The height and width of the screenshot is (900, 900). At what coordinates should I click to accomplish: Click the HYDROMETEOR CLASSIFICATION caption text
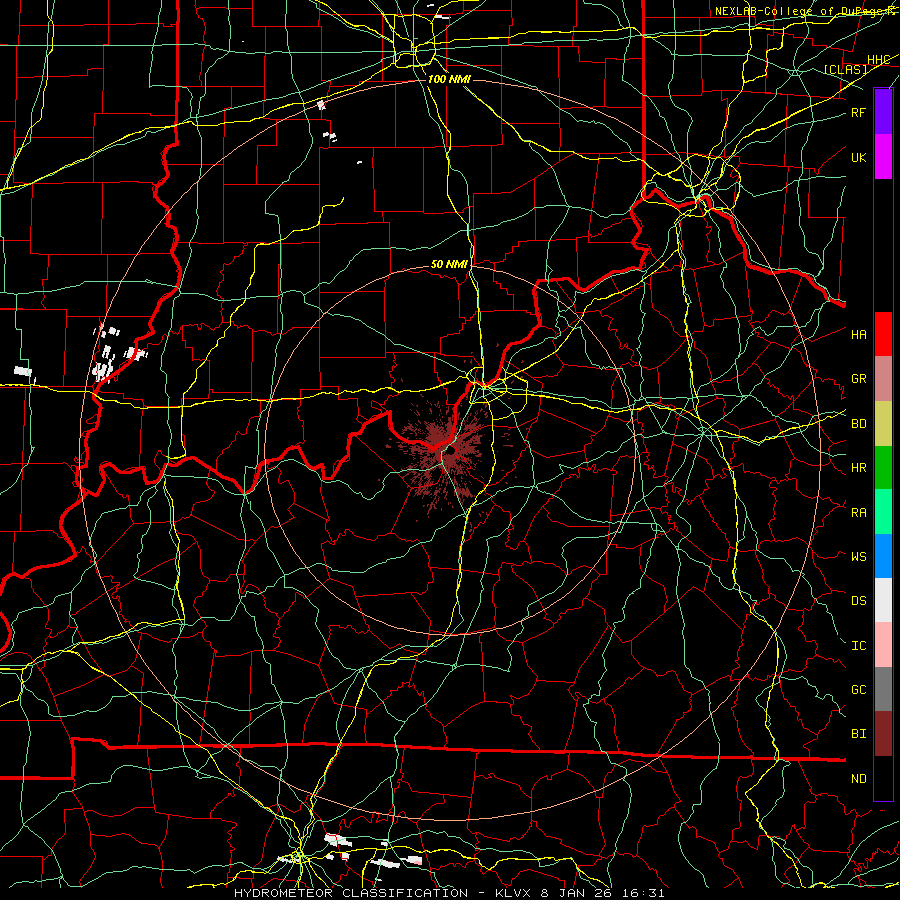(351, 893)
